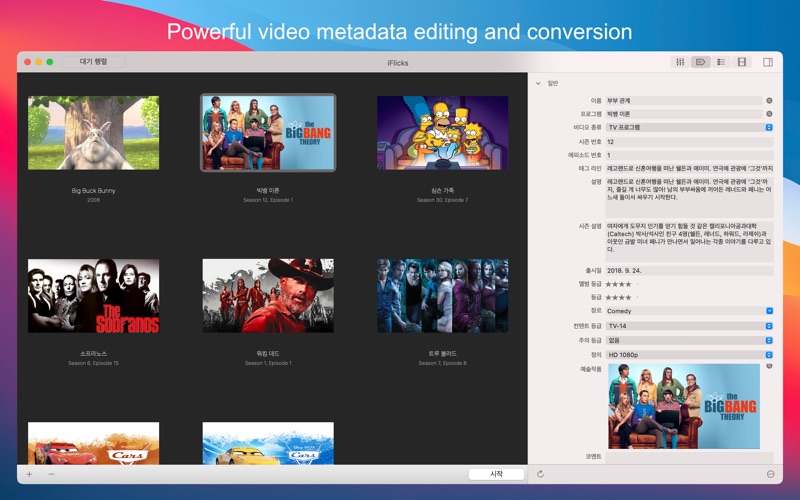The height and width of the screenshot is (500, 800).
Task: Click the "Season 1, Episode 1" caption
Action: tap(268, 363)
